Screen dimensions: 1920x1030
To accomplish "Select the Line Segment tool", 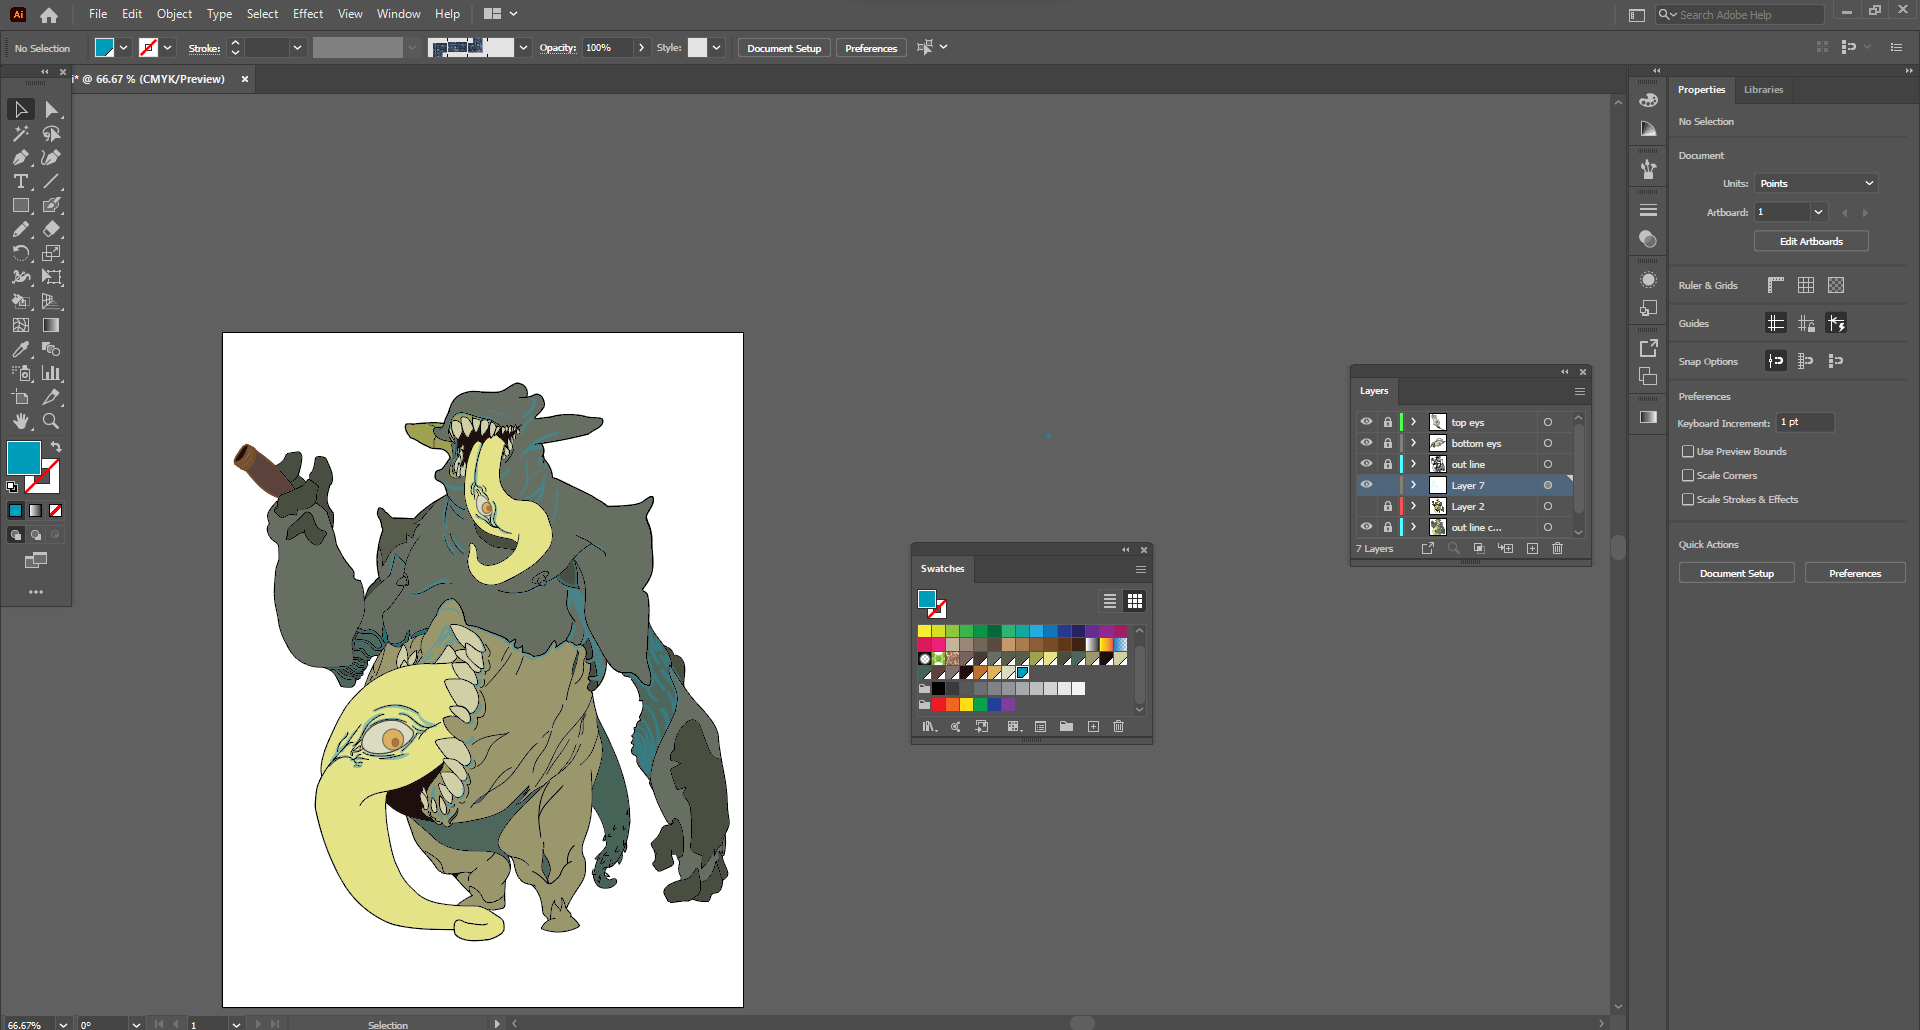I will point(51,181).
